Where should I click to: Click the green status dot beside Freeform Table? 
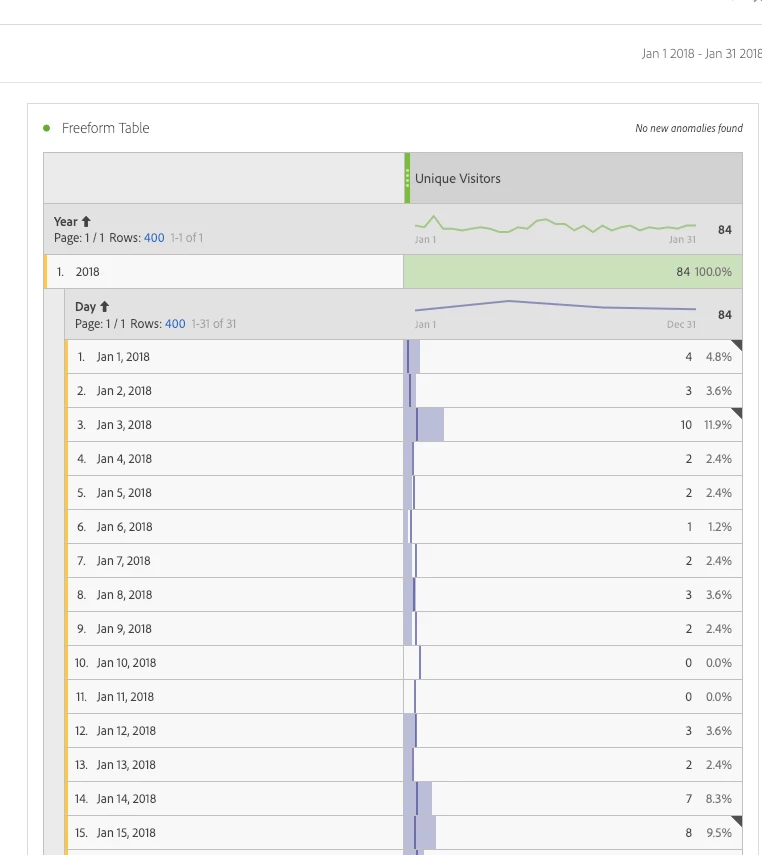[x=46, y=128]
